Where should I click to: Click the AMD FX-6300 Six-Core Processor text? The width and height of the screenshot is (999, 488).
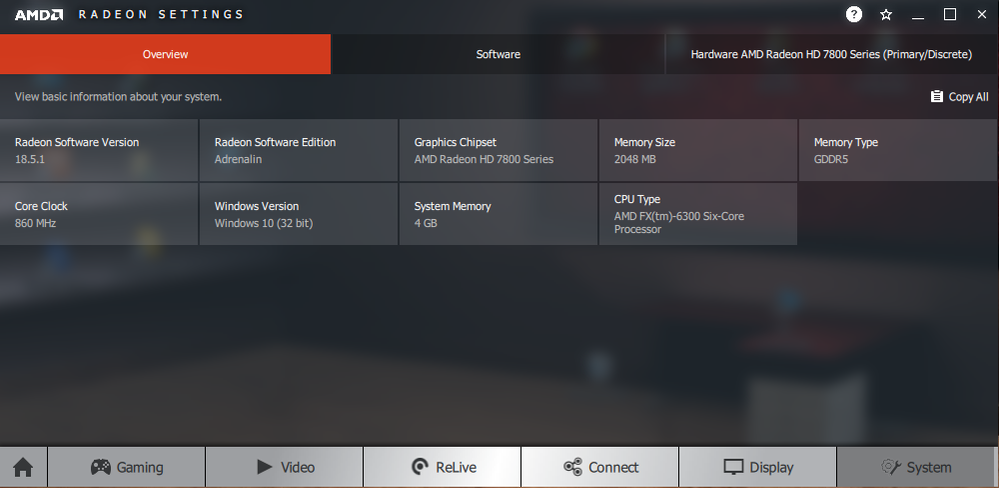679,222
